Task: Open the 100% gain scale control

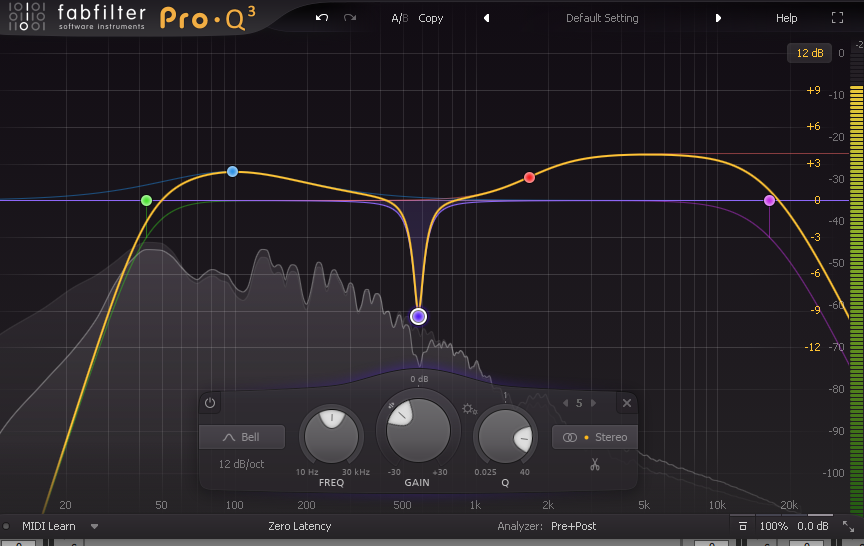Action: click(x=774, y=526)
